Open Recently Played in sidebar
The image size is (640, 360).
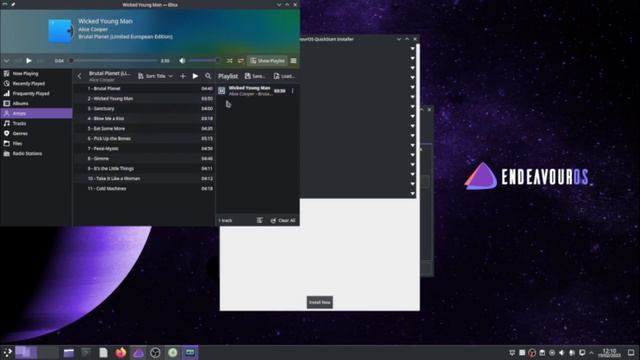(36, 84)
